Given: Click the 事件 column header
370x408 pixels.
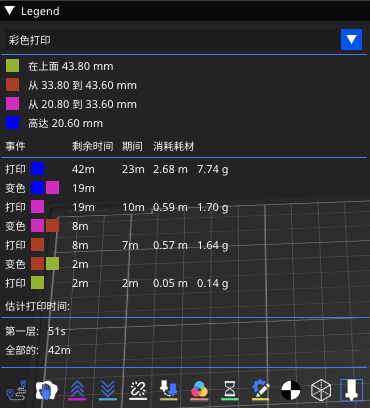Looking at the screenshot, I should [15, 146].
